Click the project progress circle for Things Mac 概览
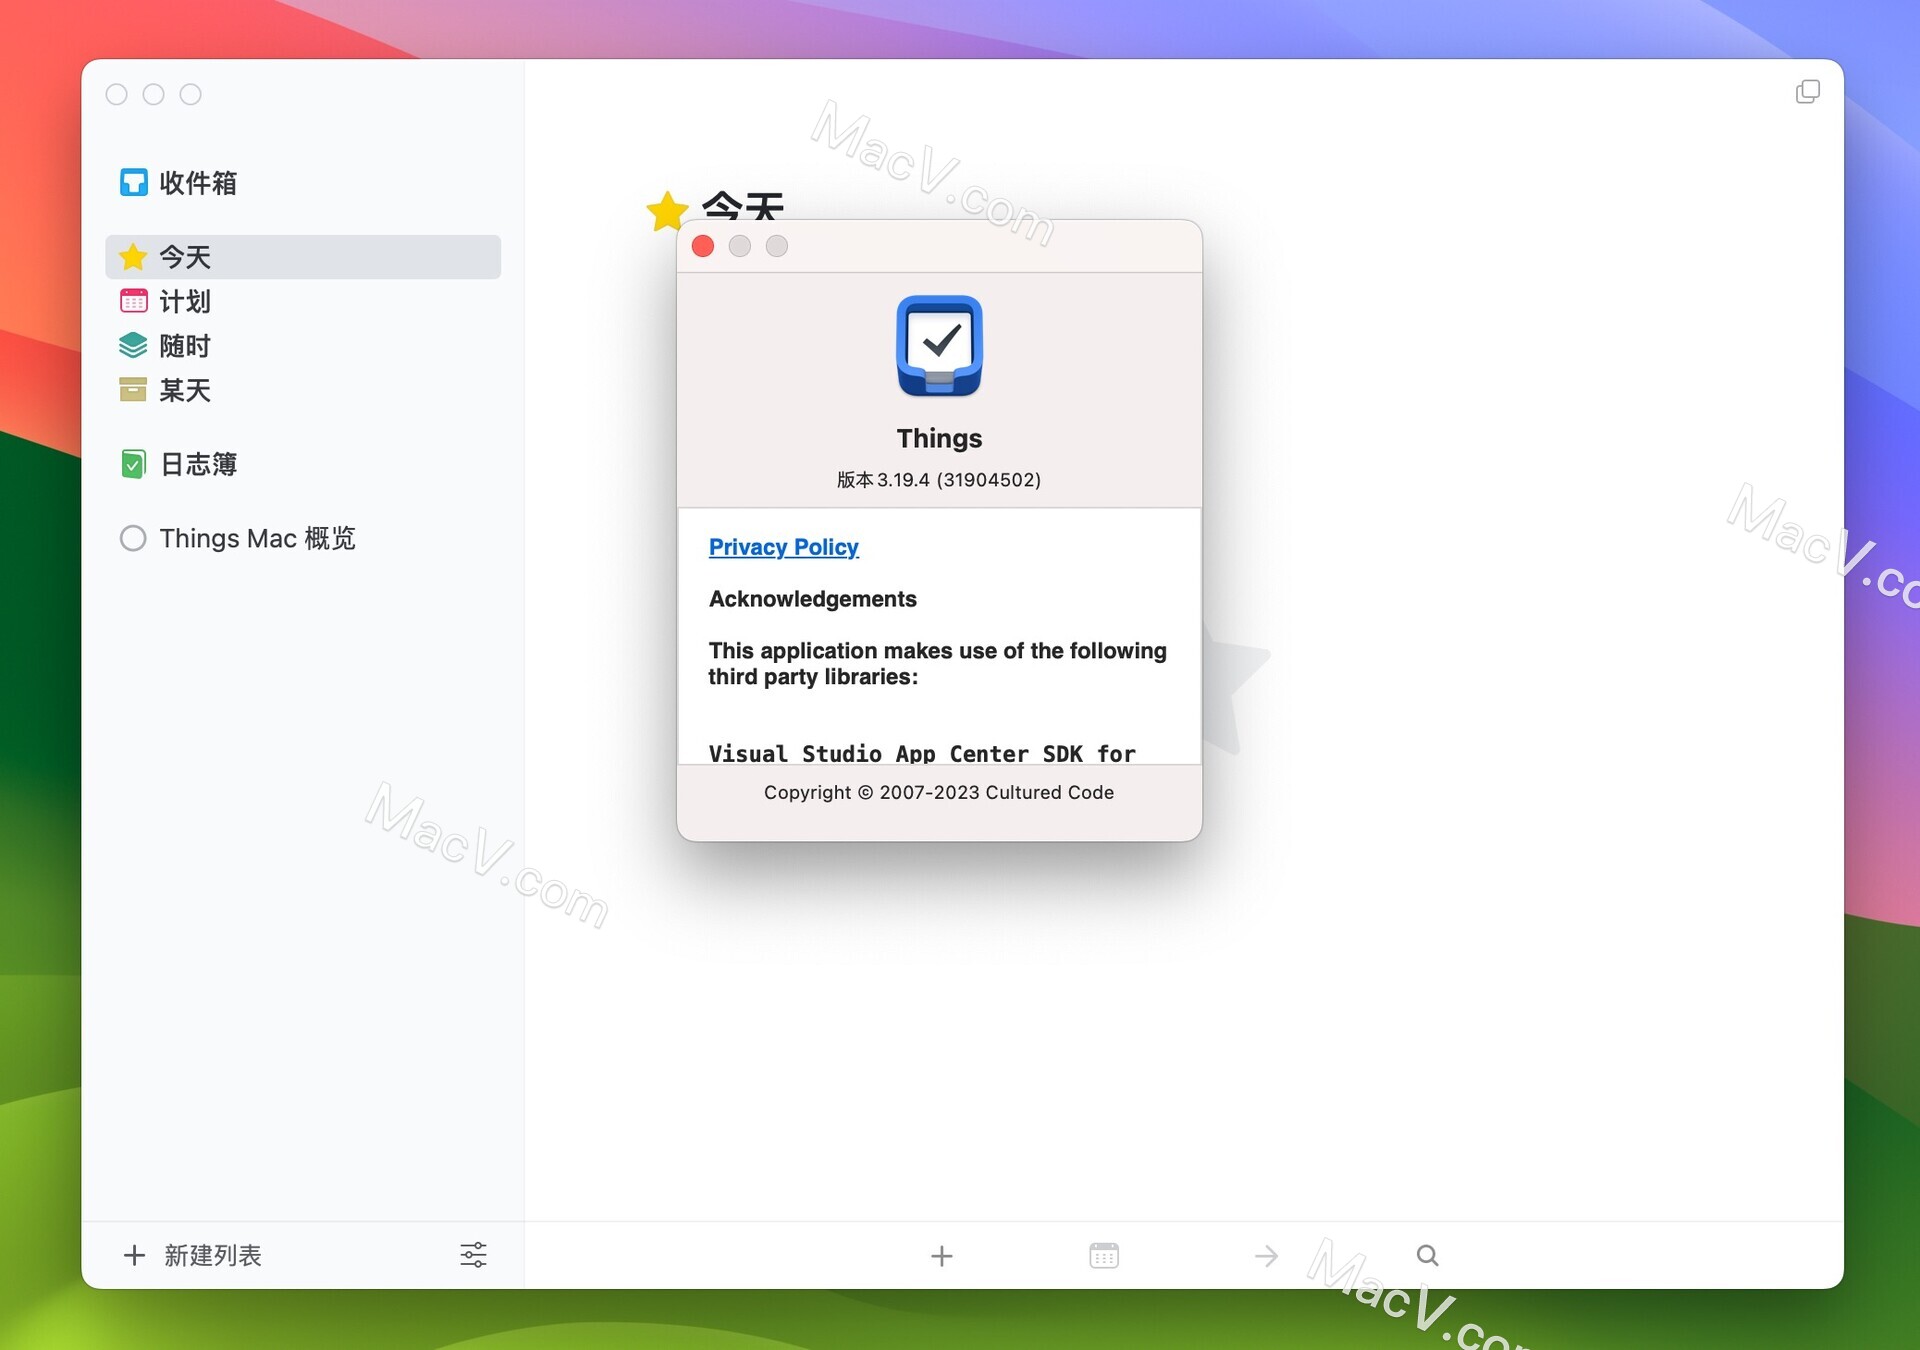The width and height of the screenshot is (1920, 1350). pyautogui.click(x=133, y=538)
